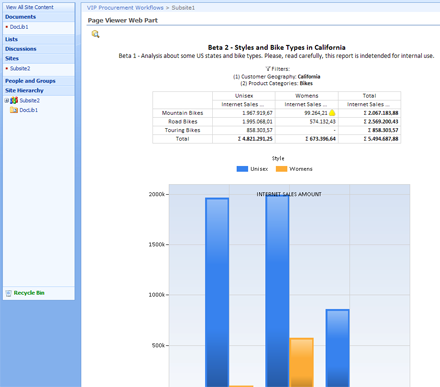Click the Mountain Bikes row label
440x387 pixels.
coord(182,113)
